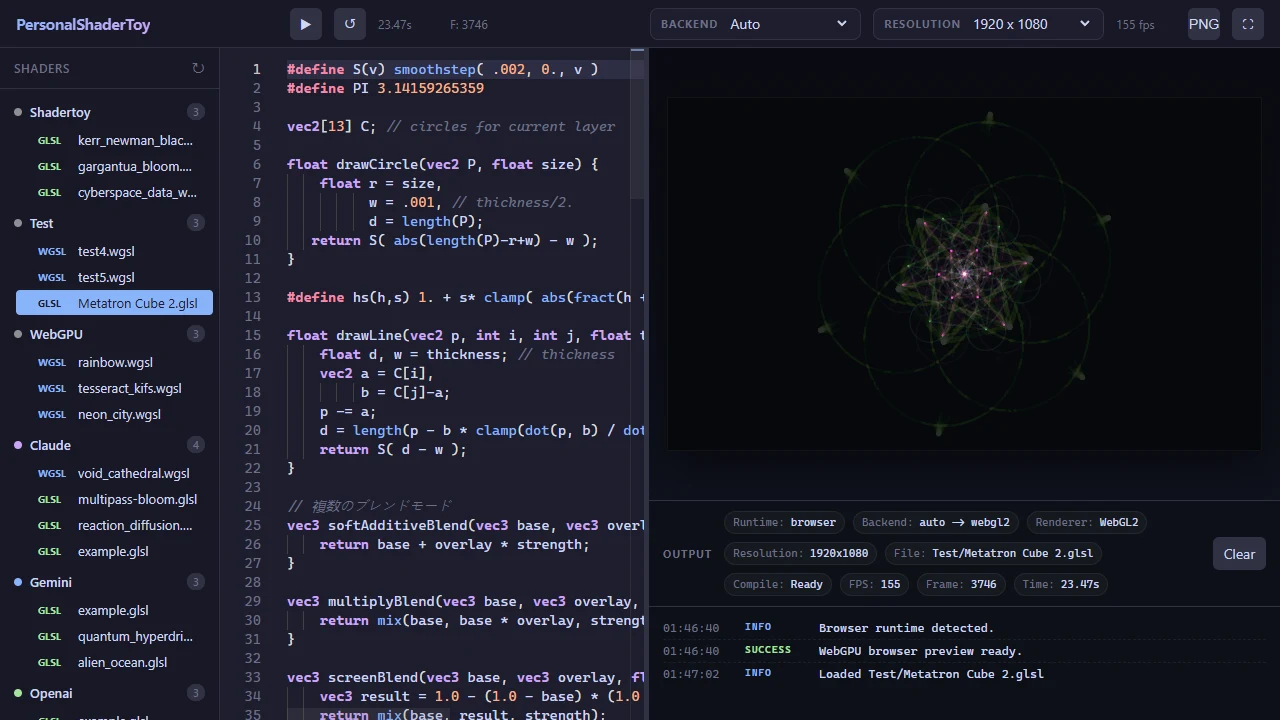Open test4.wgsl file
This screenshot has width=1280, height=720.
(114, 251)
